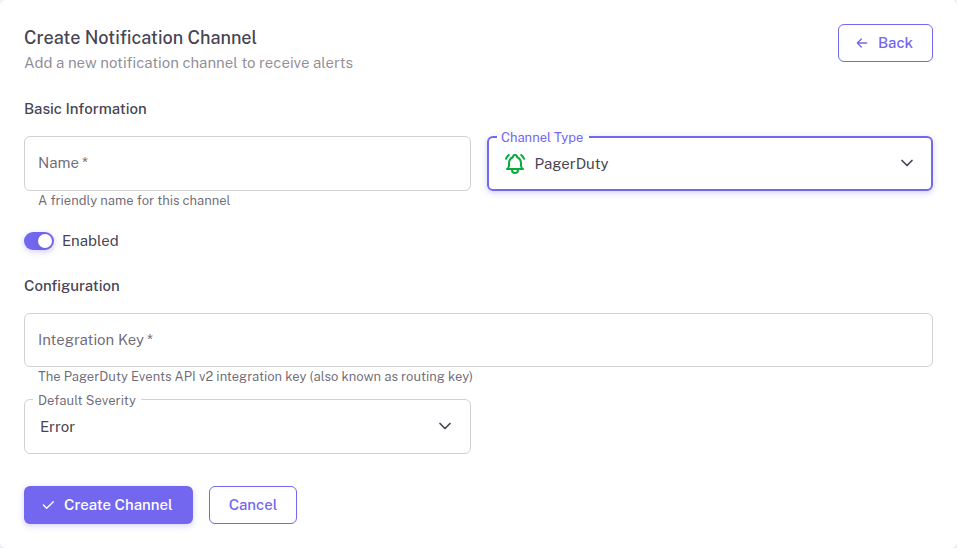Click the 'Basic Information' heading
The height and width of the screenshot is (548, 957).
(85, 109)
